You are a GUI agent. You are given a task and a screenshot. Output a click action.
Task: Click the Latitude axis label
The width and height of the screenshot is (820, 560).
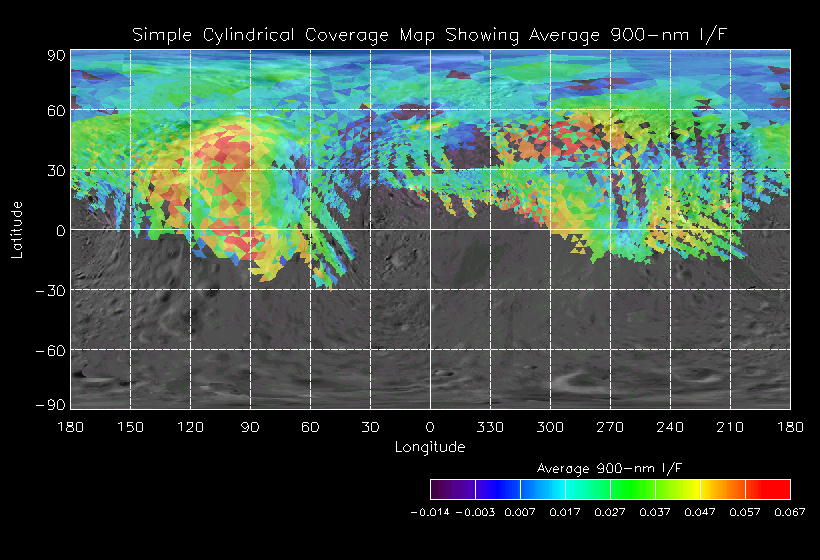17,230
